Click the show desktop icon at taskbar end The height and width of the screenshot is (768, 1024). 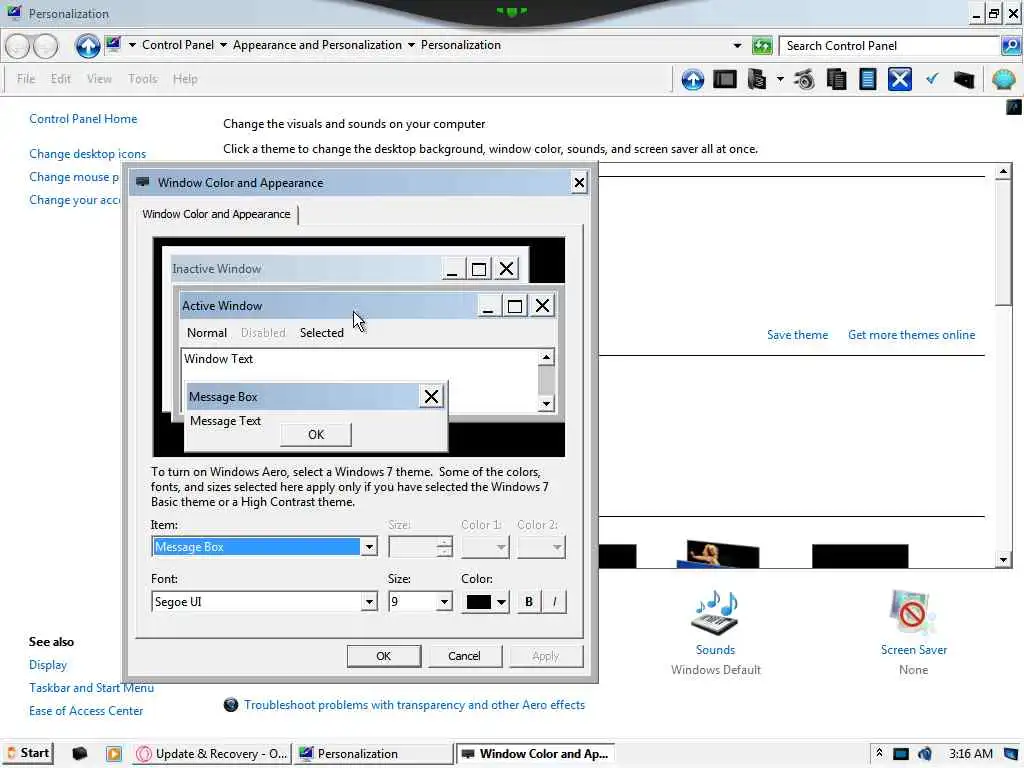point(1011,754)
